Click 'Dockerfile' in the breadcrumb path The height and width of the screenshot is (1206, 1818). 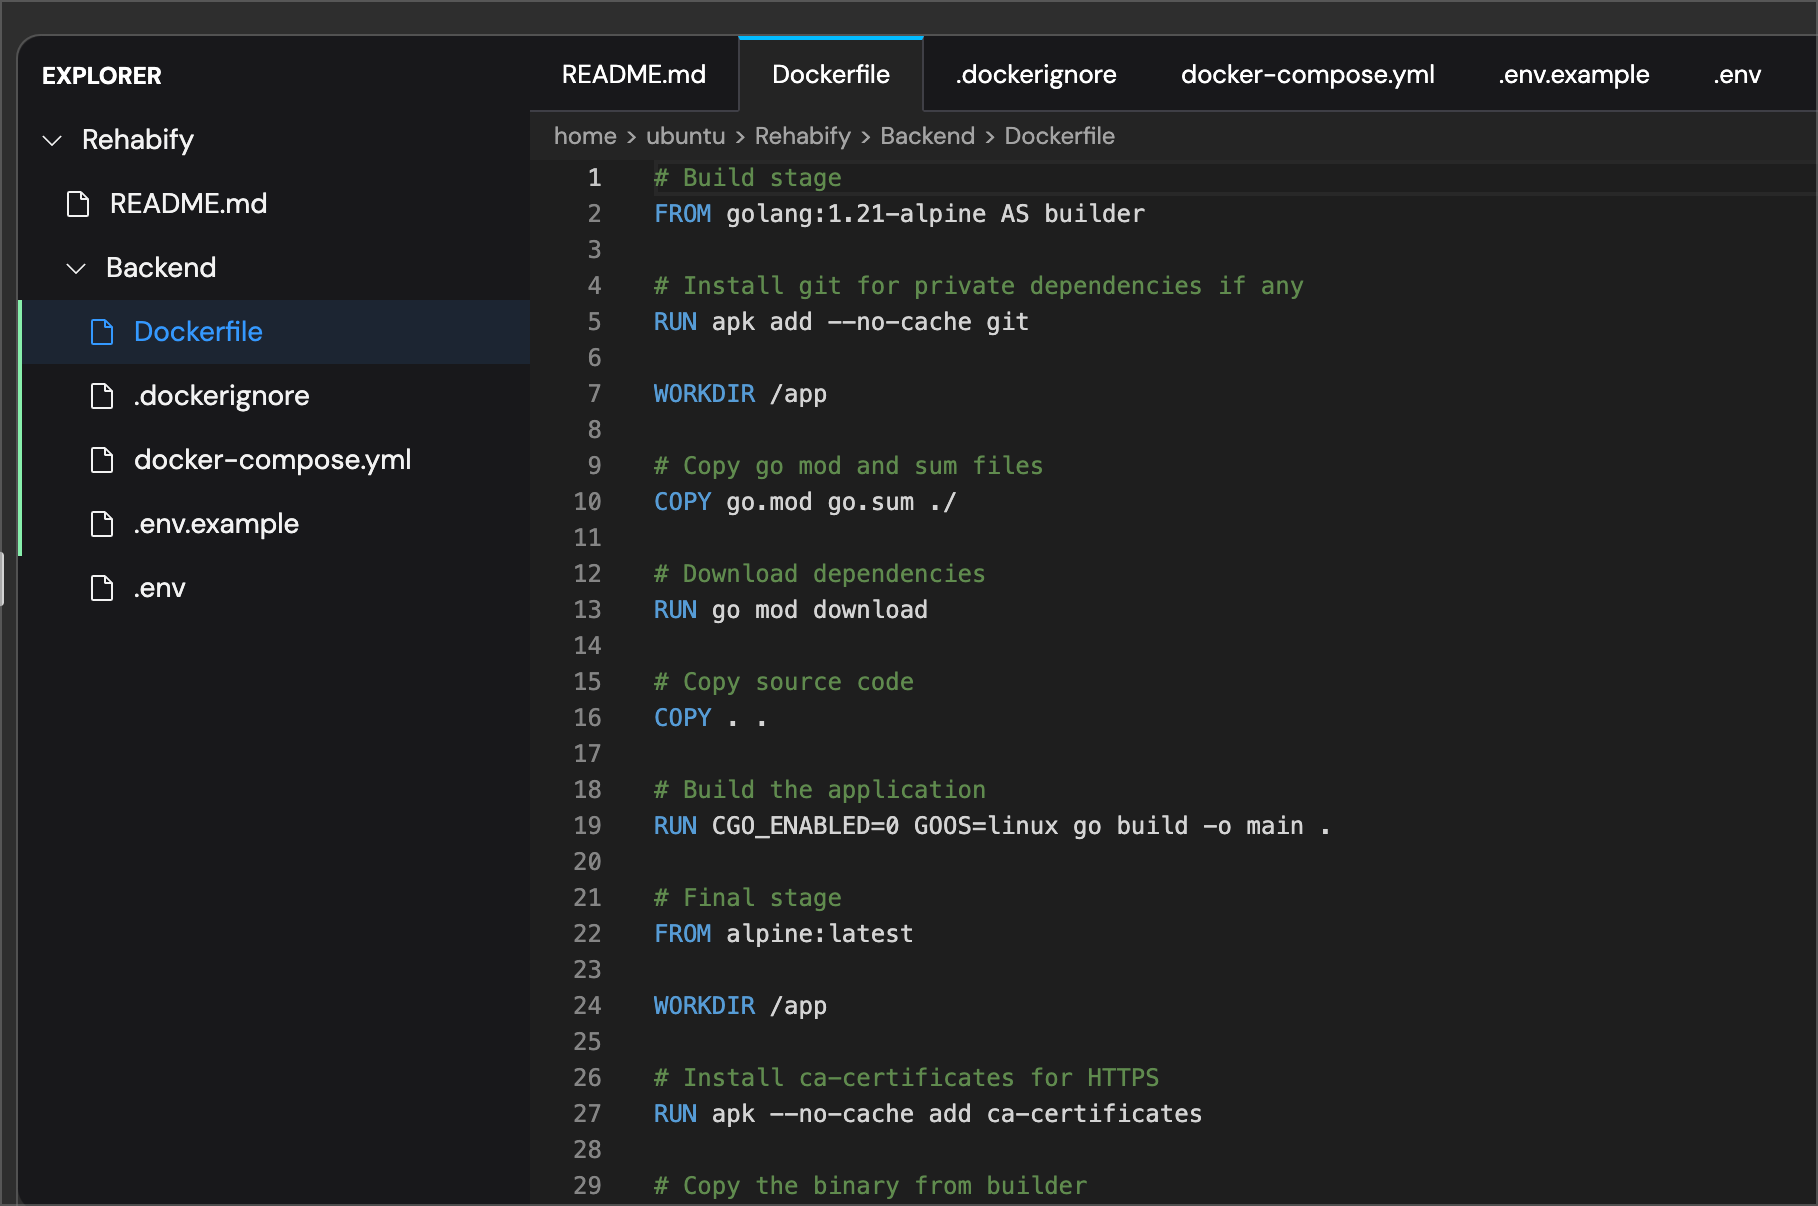pos(1059,136)
